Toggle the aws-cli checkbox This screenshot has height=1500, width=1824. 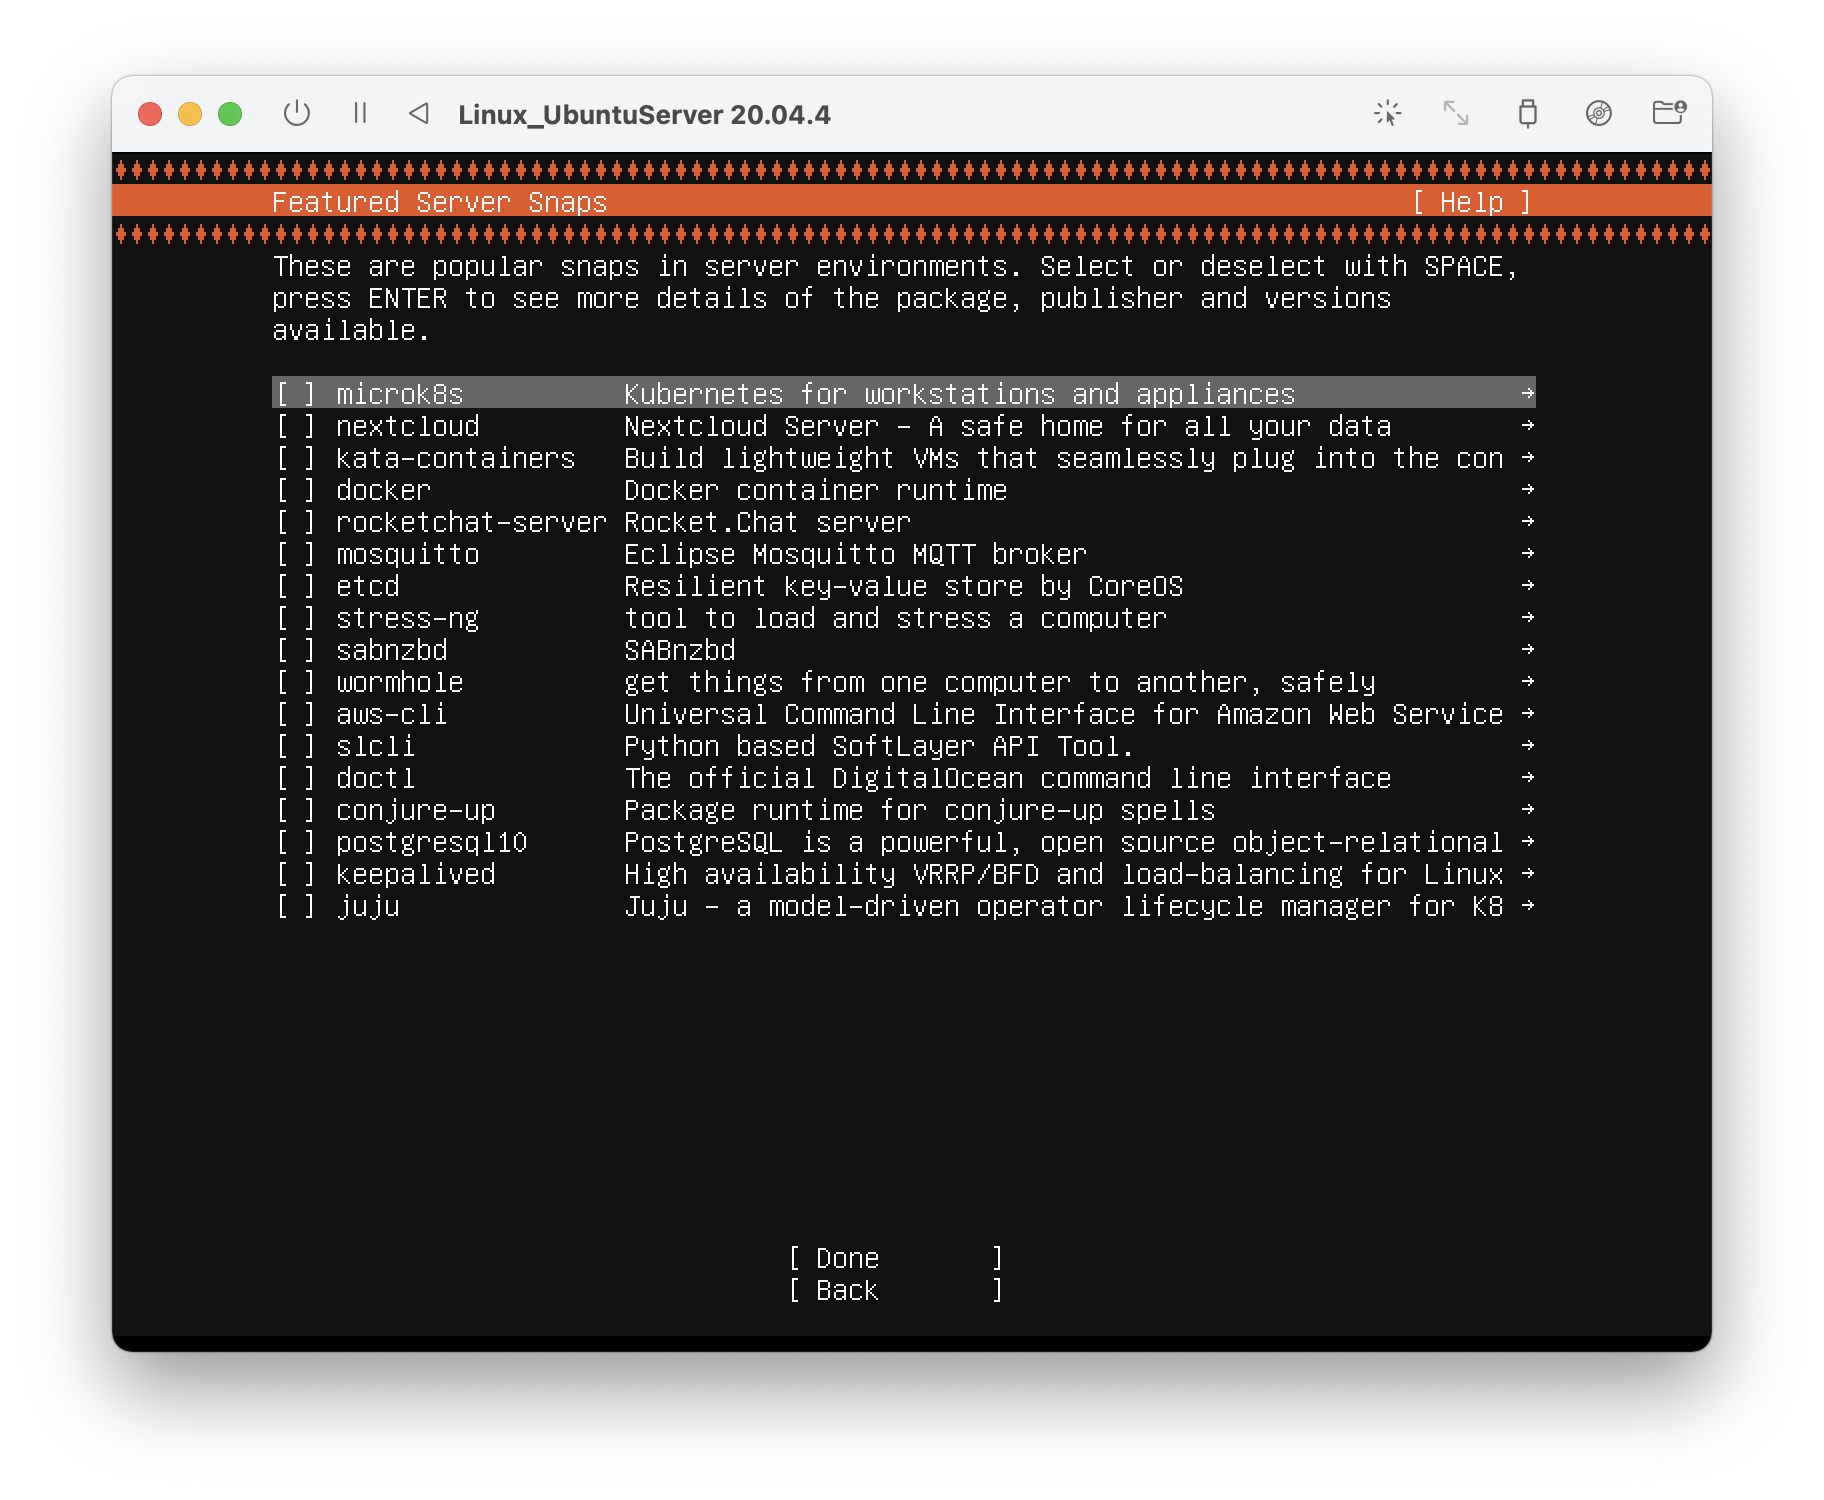296,714
